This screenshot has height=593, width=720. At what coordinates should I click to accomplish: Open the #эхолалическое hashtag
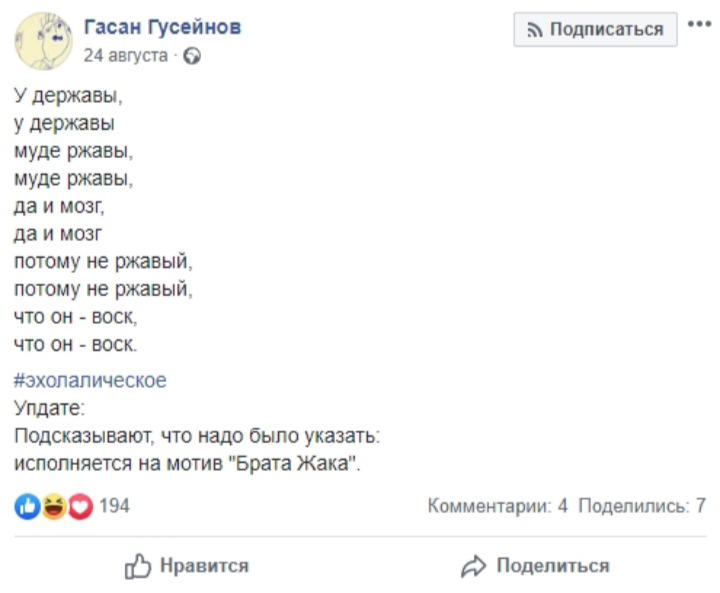coord(90,380)
